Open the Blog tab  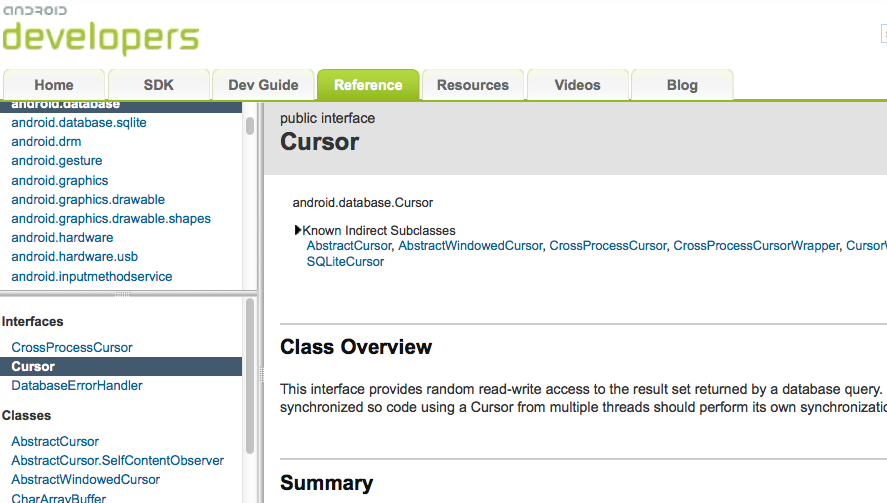tap(682, 85)
